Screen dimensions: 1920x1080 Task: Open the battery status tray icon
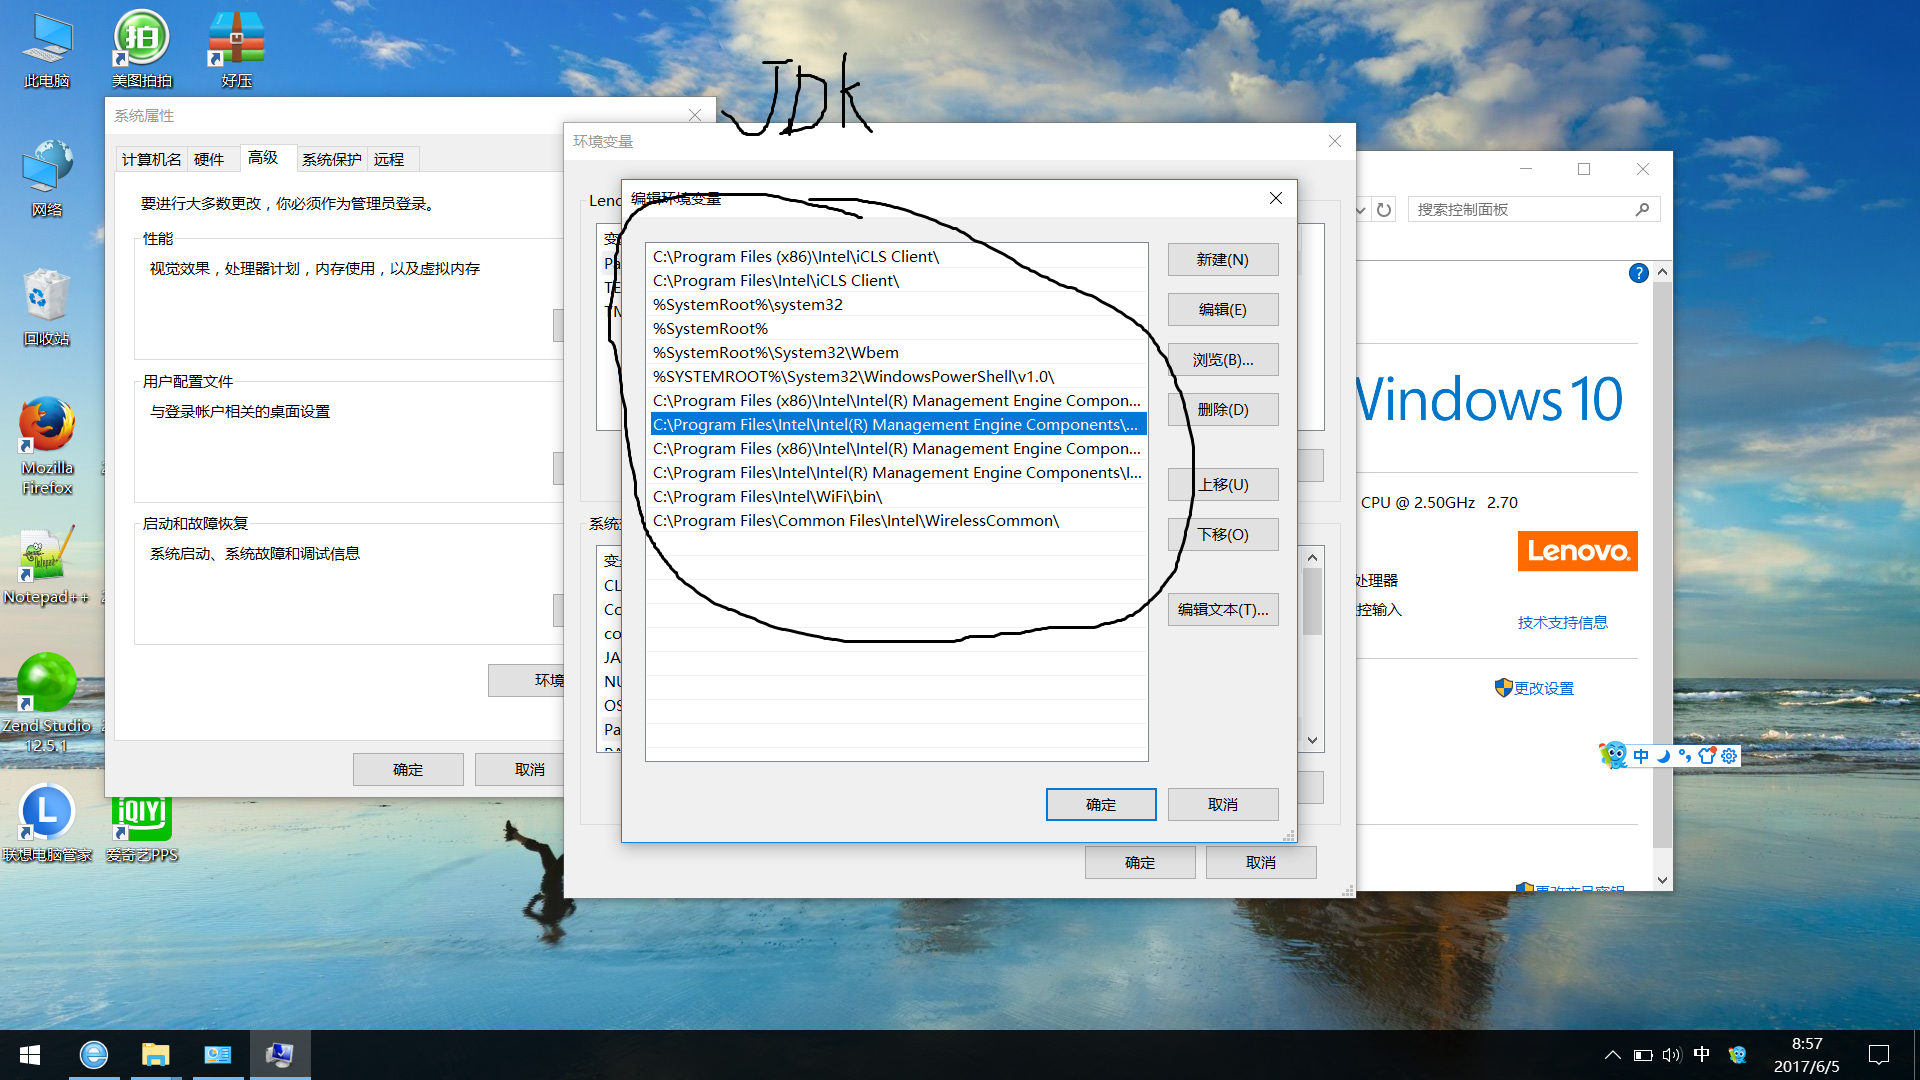(1643, 1055)
